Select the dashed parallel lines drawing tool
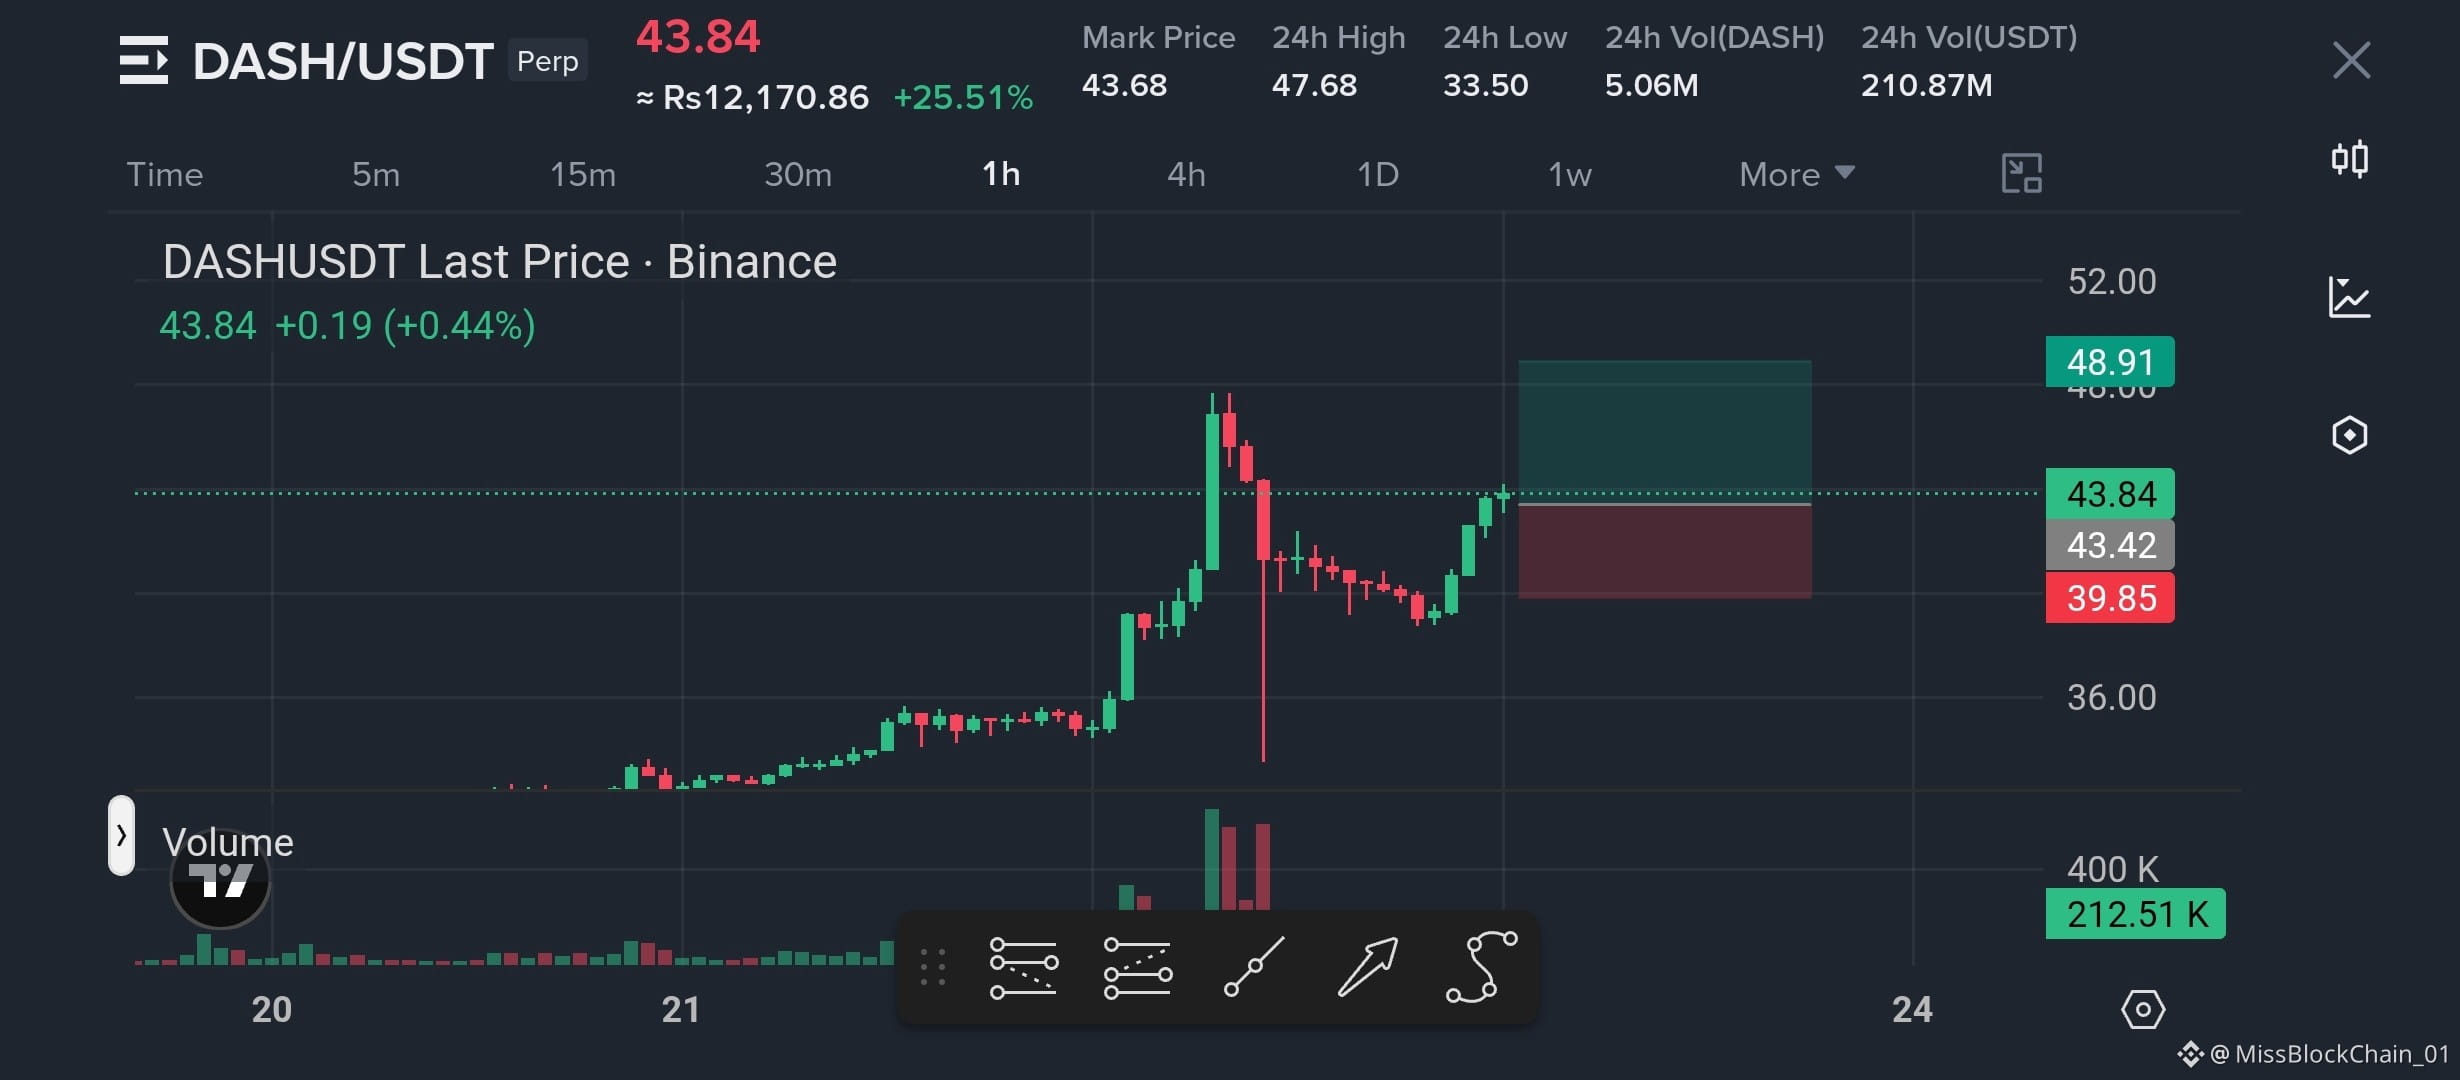This screenshot has height=1080, width=2460. pyautogui.click(x=1137, y=967)
